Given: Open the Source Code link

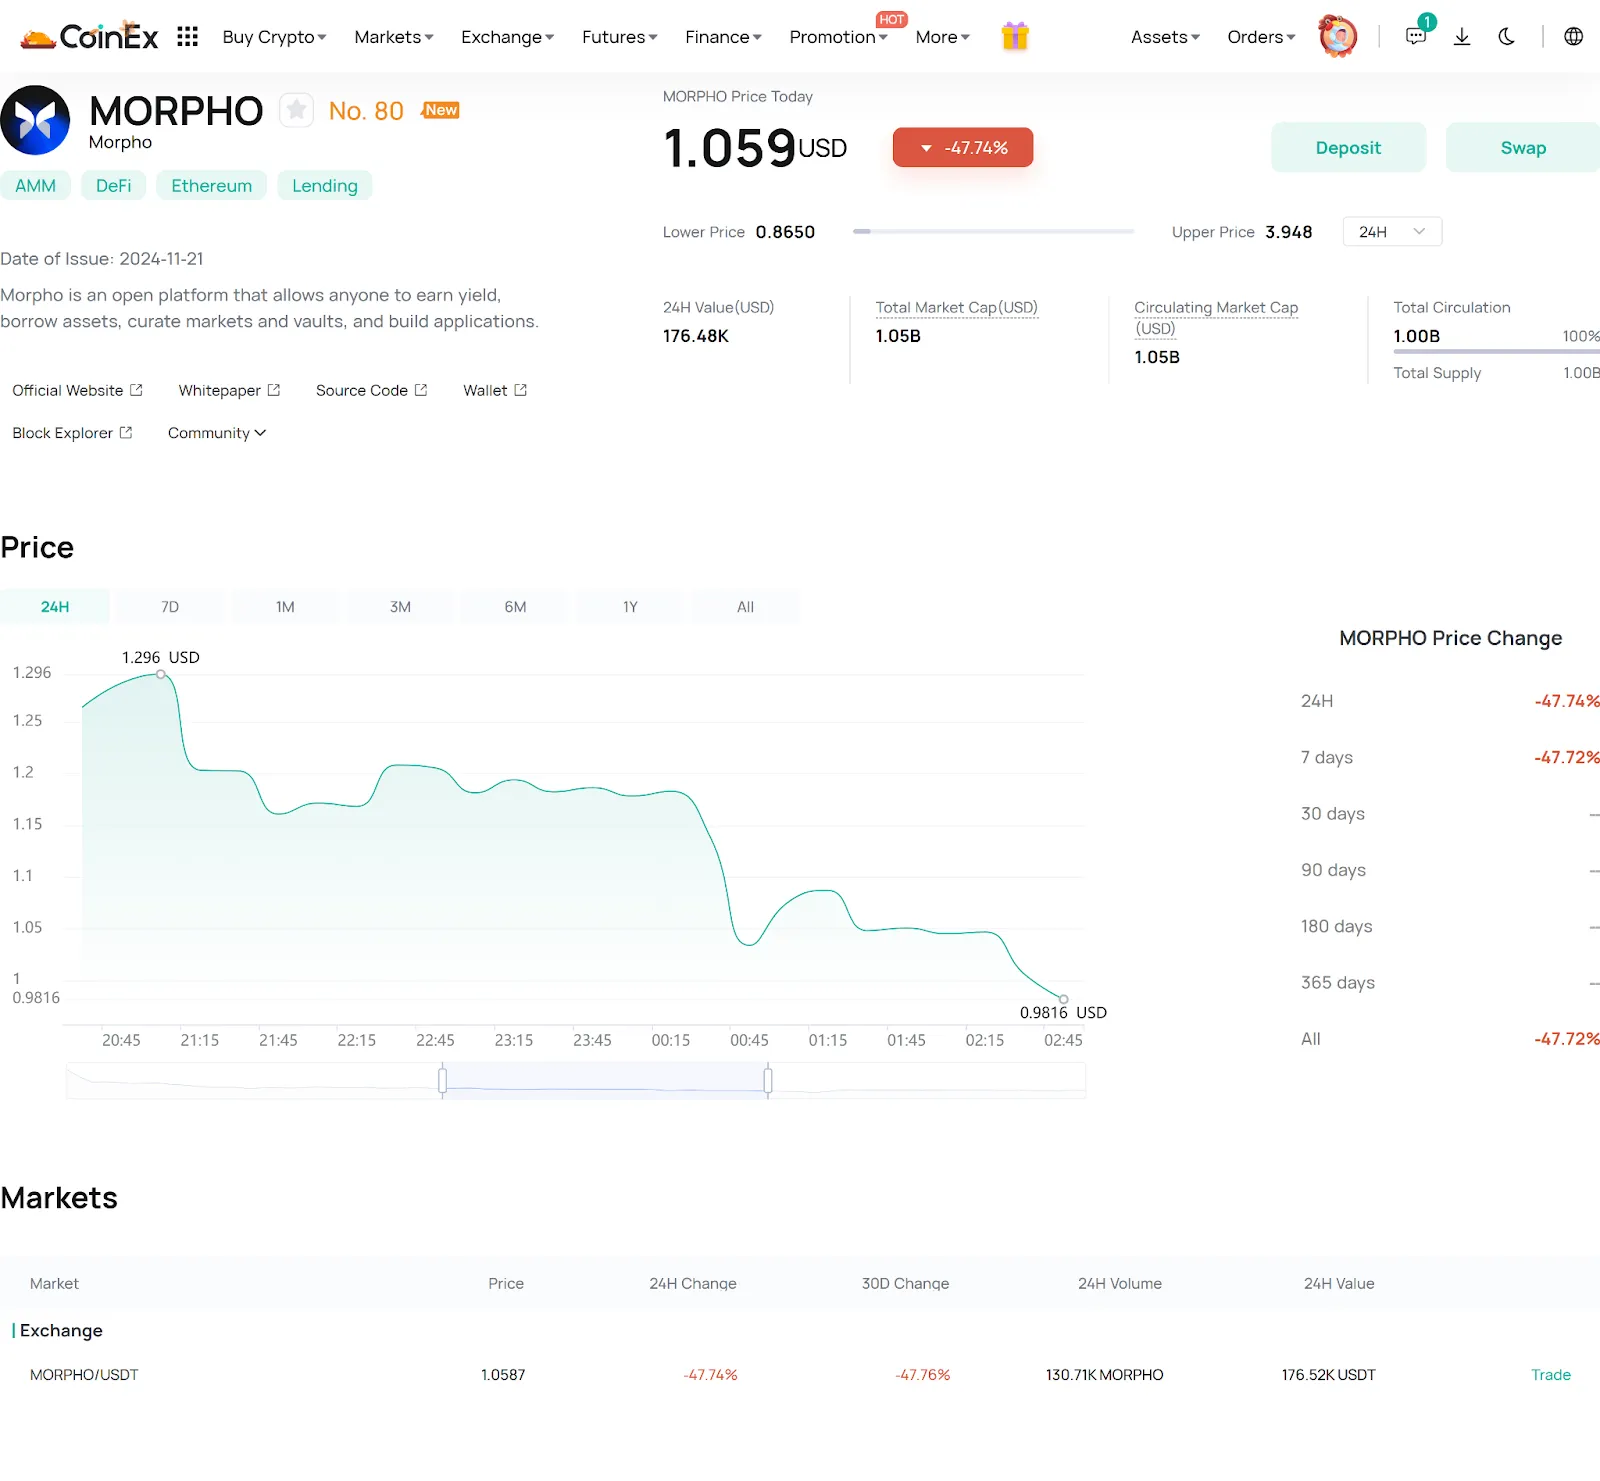Looking at the screenshot, I should pyautogui.click(x=371, y=390).
